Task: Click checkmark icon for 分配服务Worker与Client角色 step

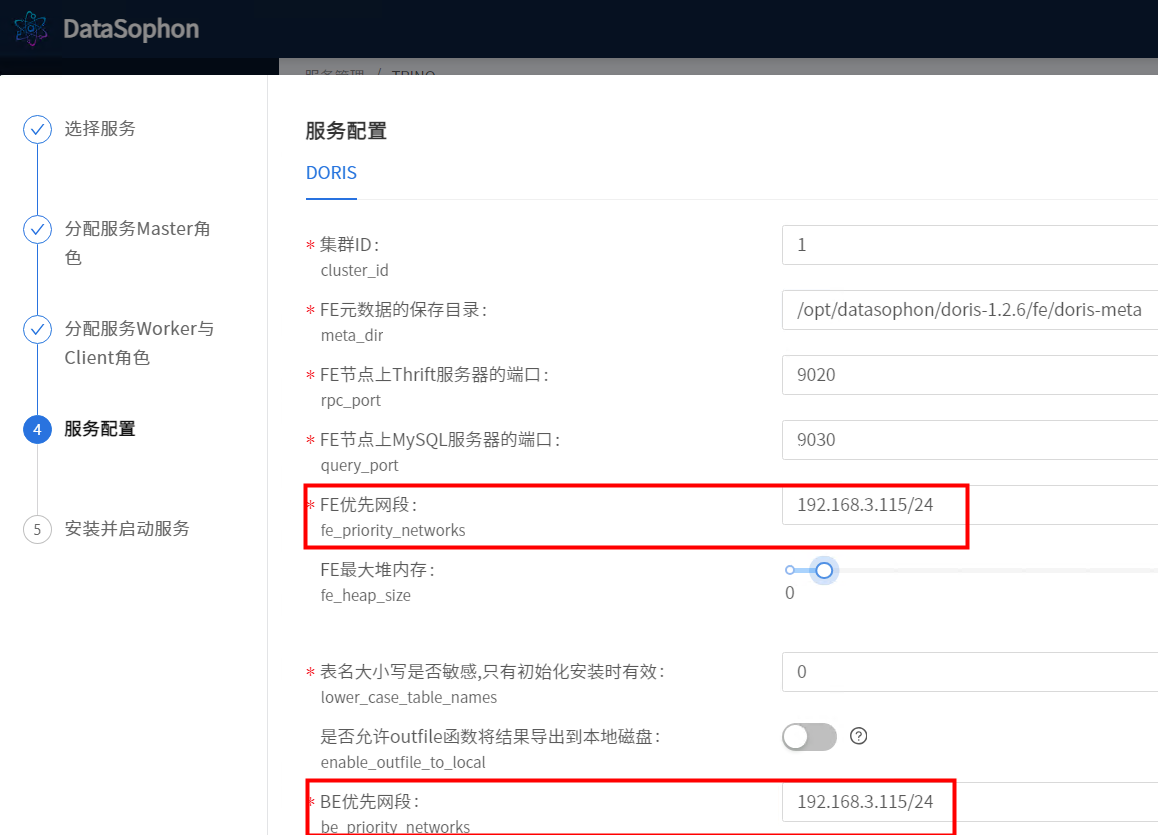Action: 37,329
